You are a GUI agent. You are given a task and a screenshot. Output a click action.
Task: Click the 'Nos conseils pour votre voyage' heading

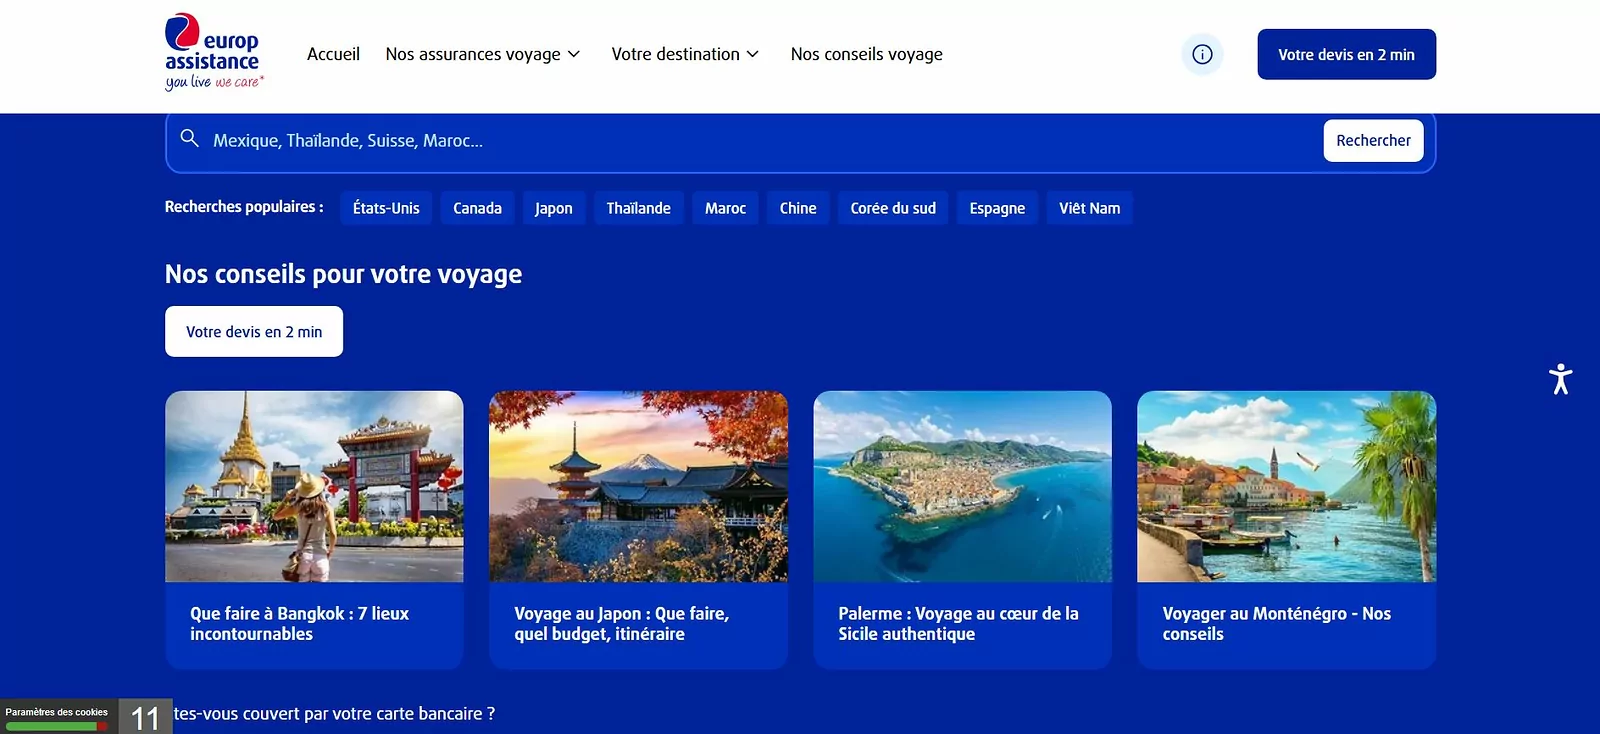point(343,274)
